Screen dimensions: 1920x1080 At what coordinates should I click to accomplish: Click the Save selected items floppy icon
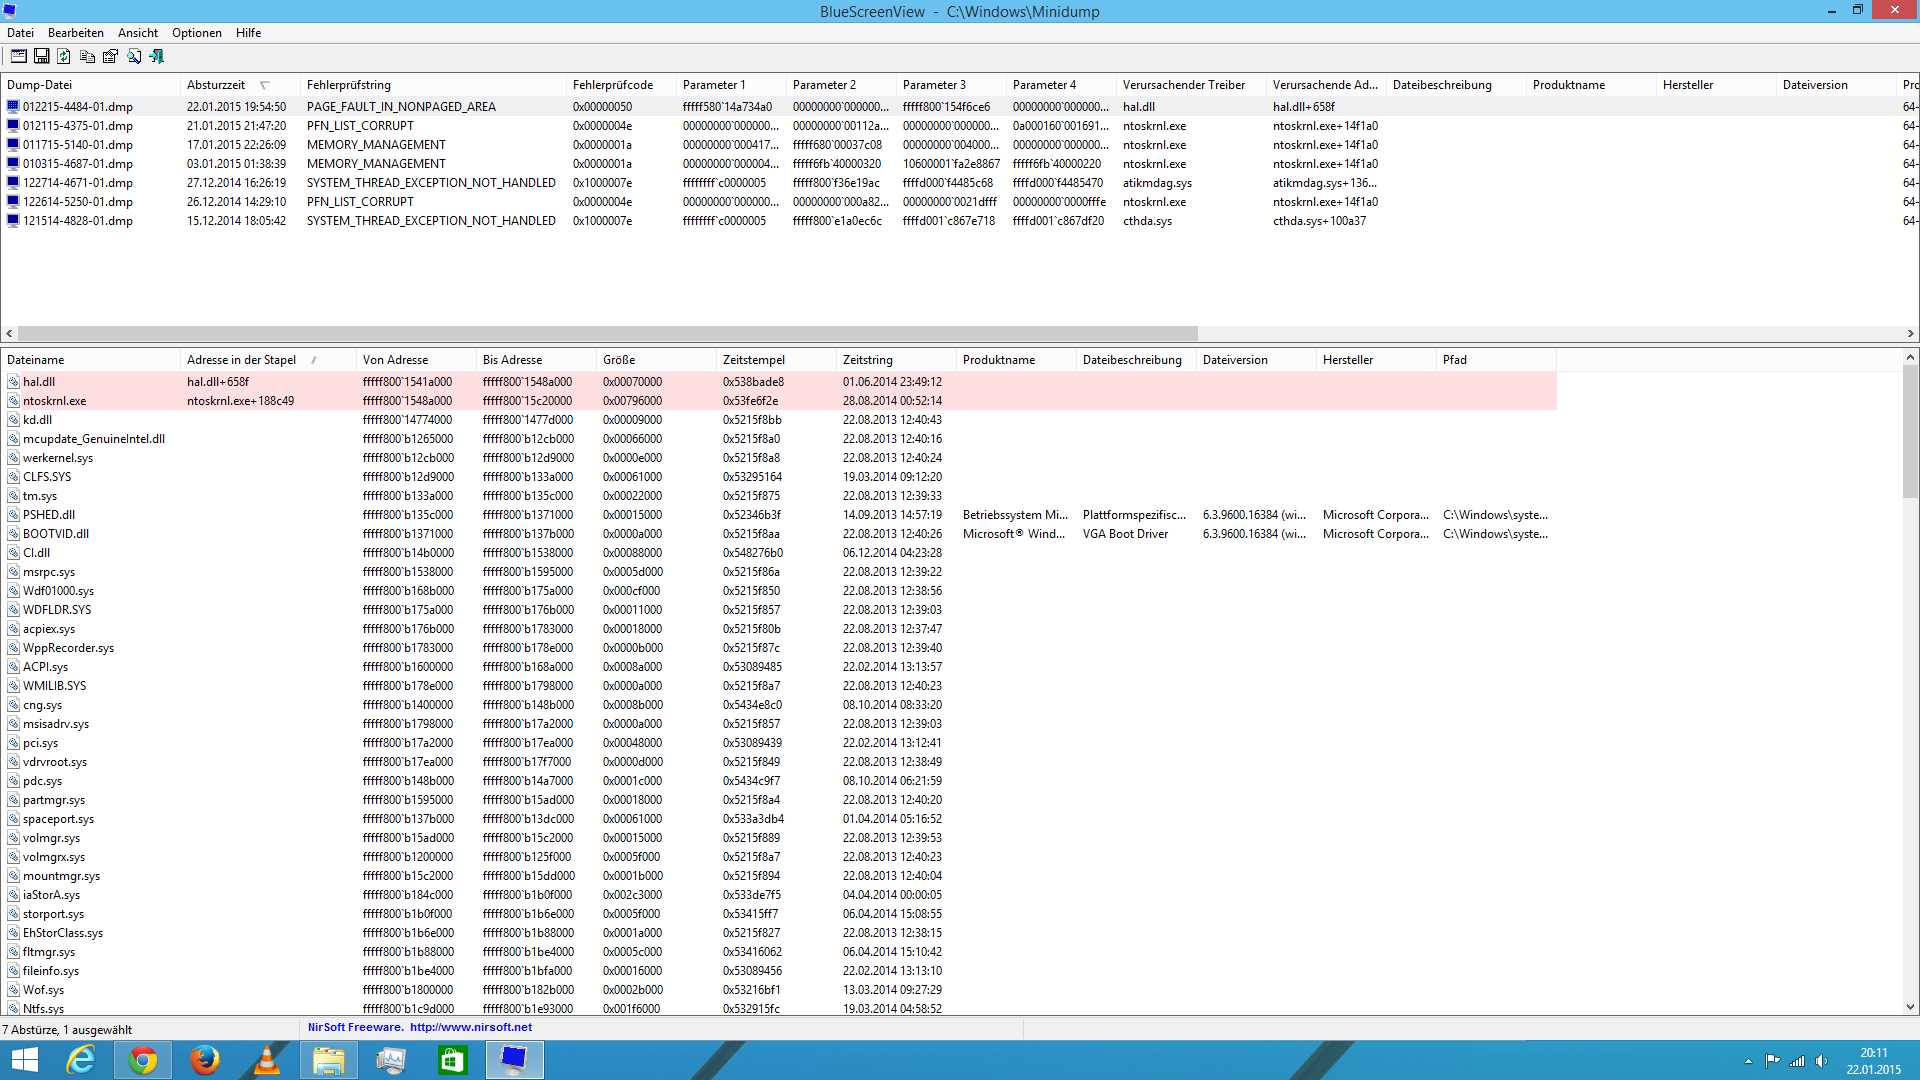[x=42, y=56]
